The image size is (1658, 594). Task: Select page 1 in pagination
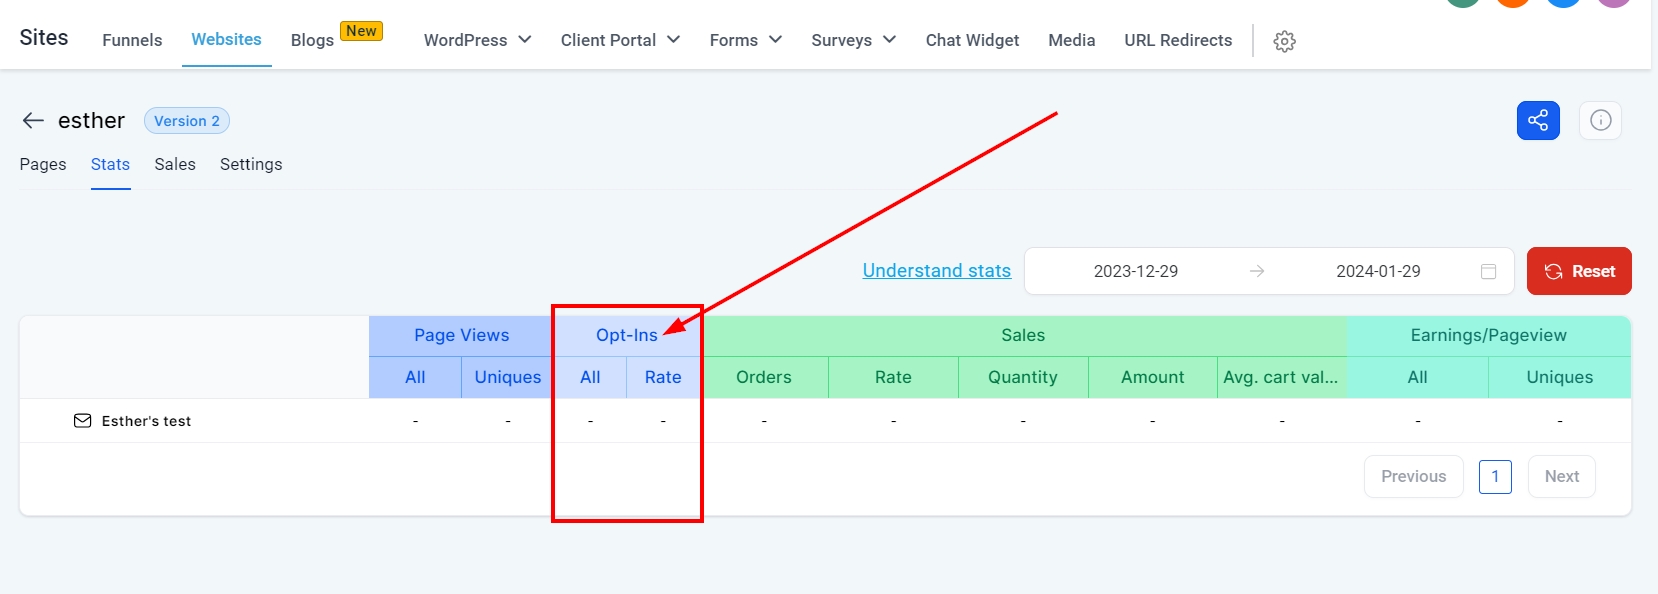tap(1495, 477)
